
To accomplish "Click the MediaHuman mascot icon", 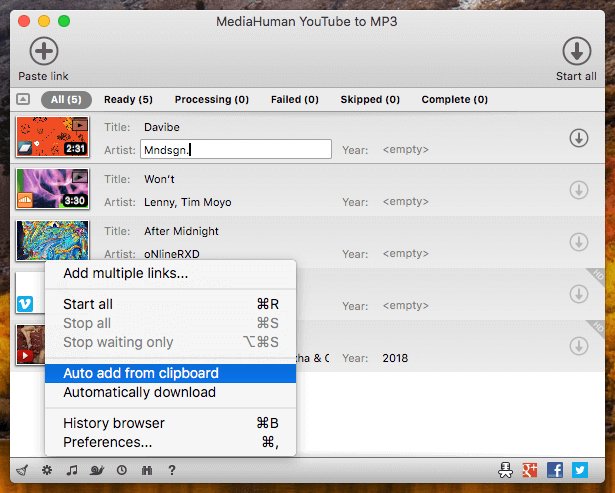I will pyautogui.click(x=506, y=469).
